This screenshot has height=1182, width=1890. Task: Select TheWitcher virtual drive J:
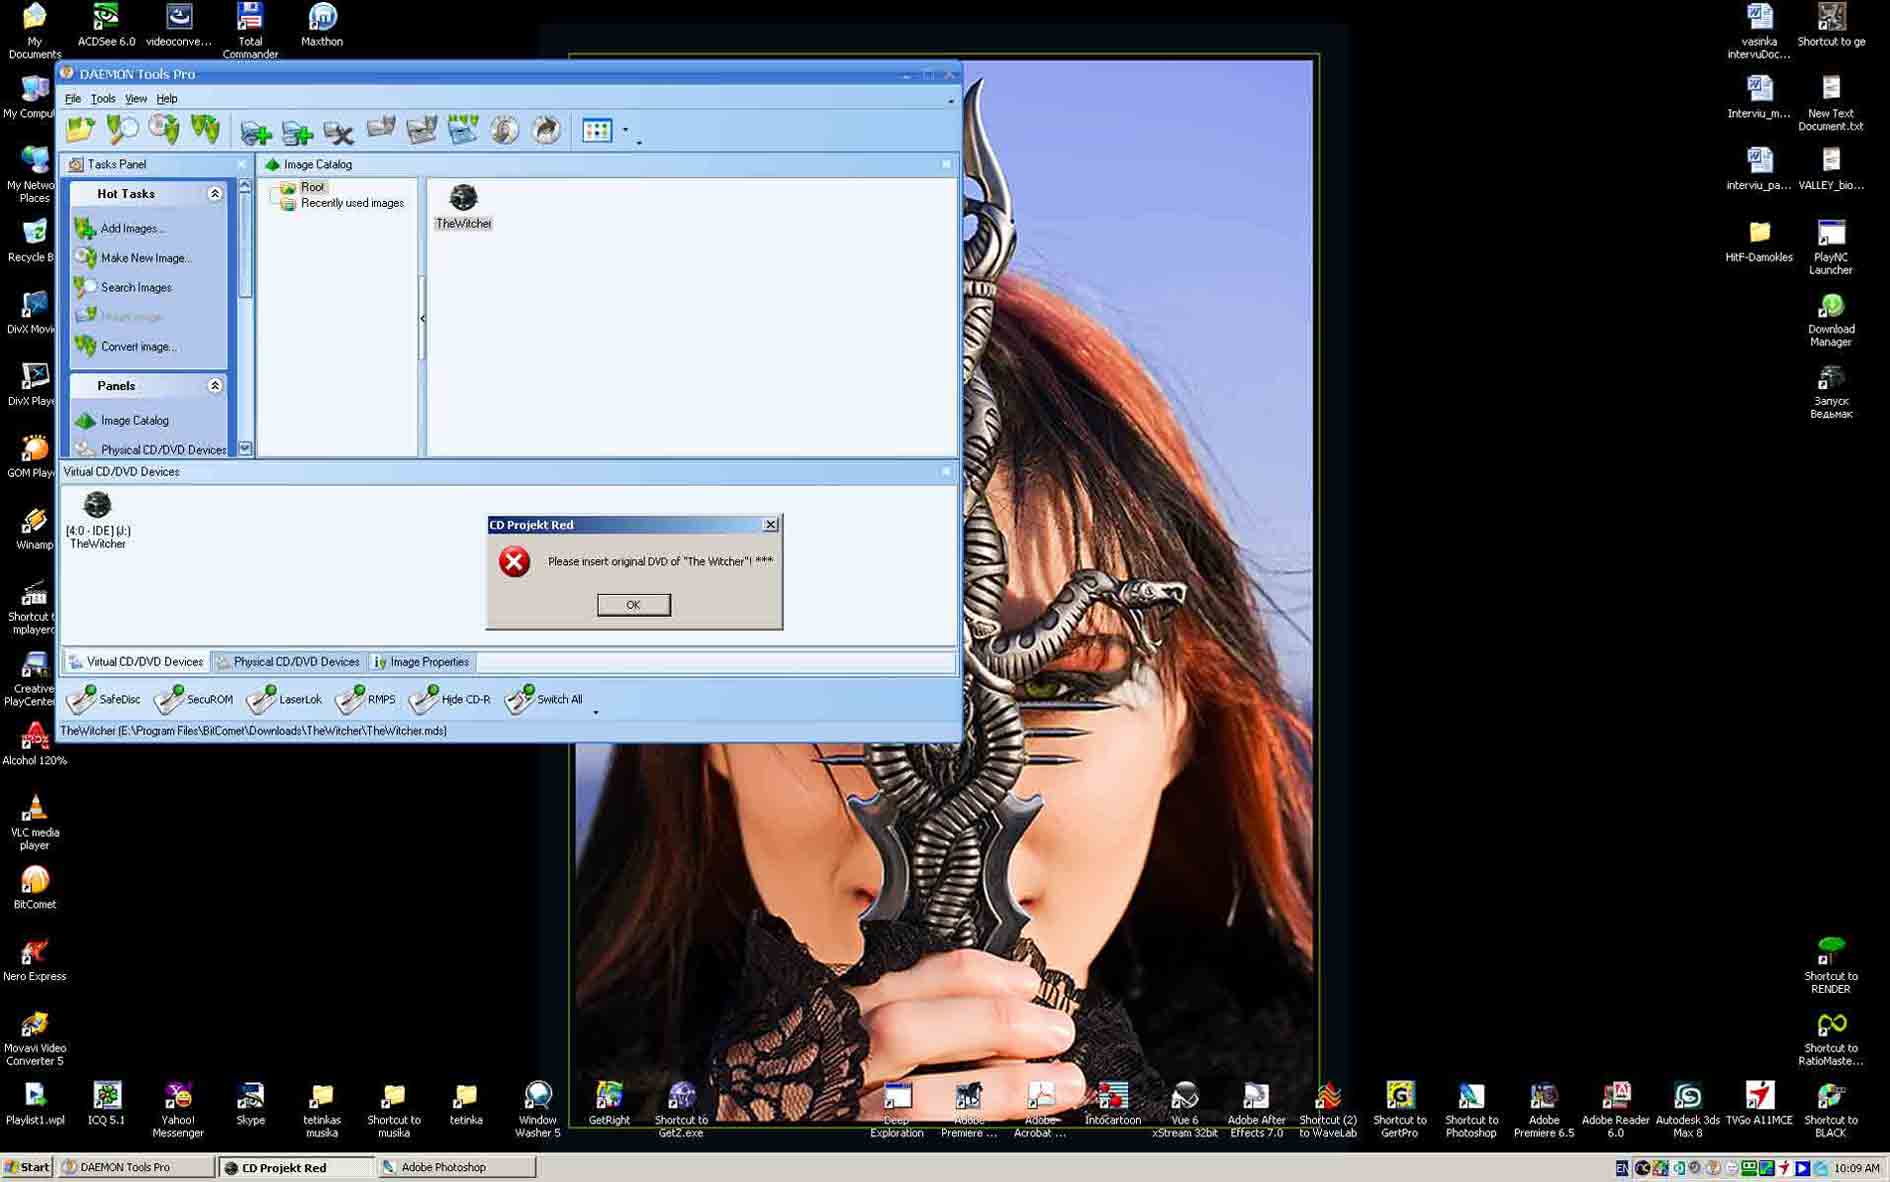97,520
